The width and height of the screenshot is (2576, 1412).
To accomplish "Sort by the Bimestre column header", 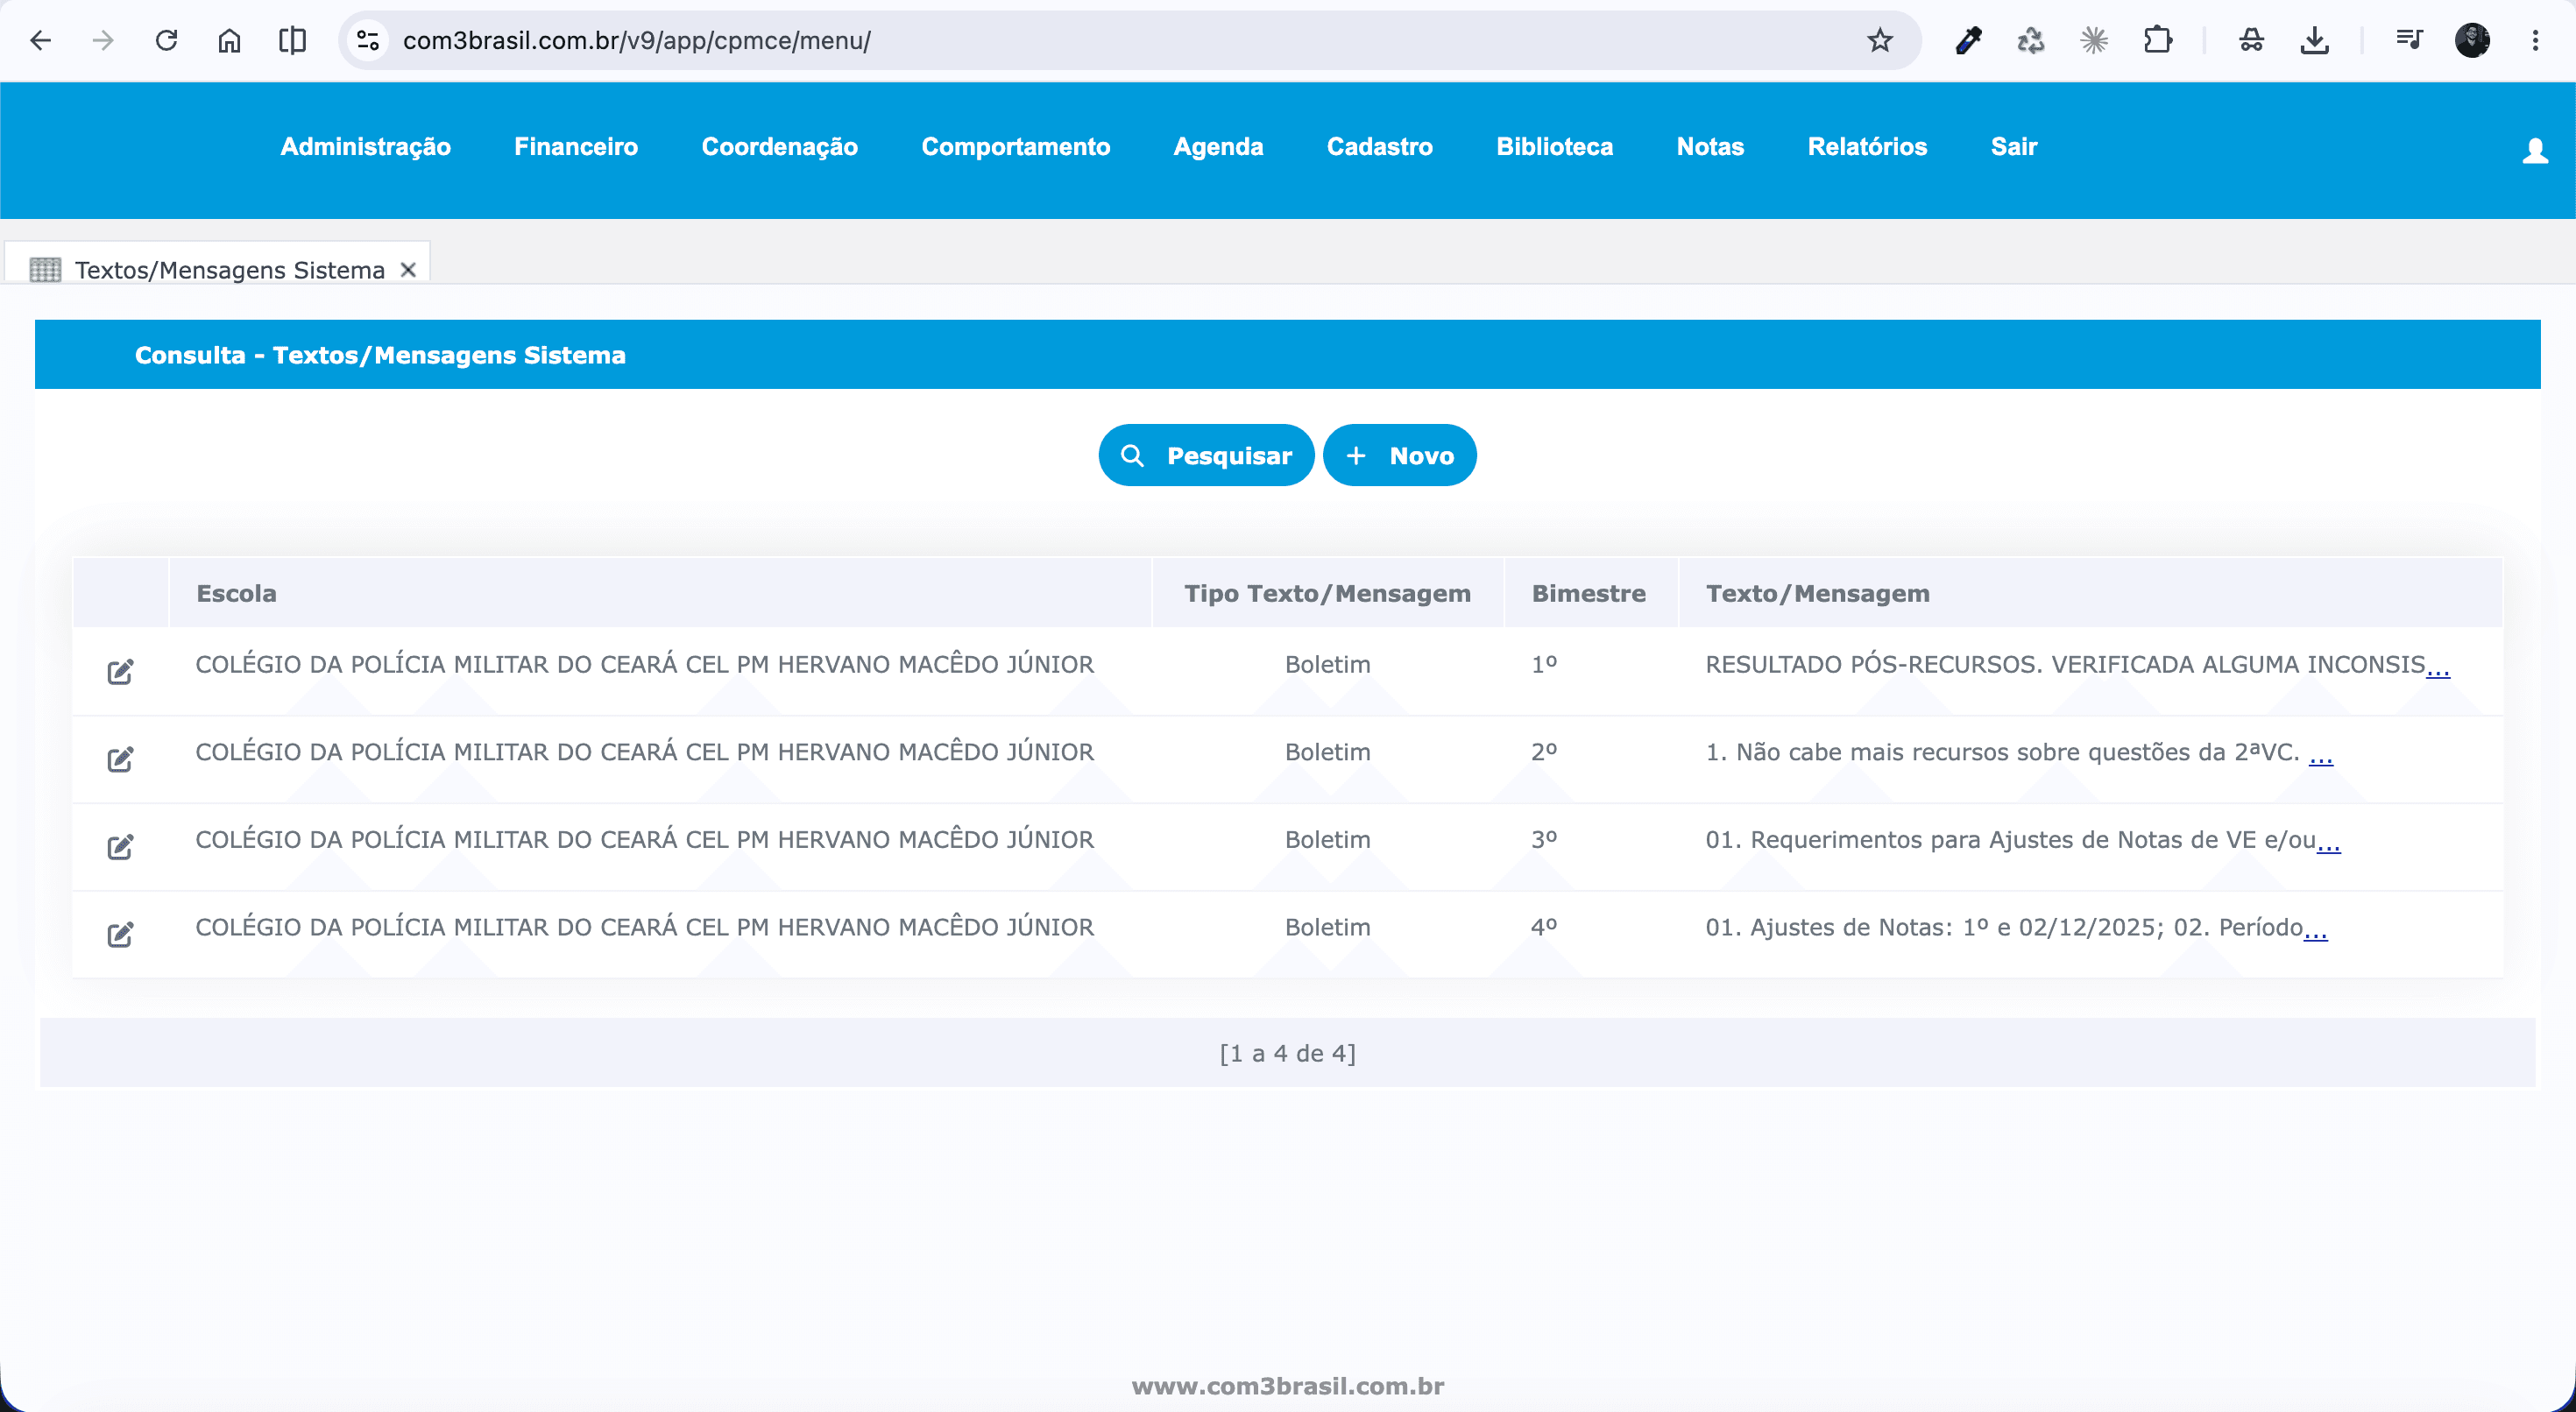I will [x=1588, y=593].
